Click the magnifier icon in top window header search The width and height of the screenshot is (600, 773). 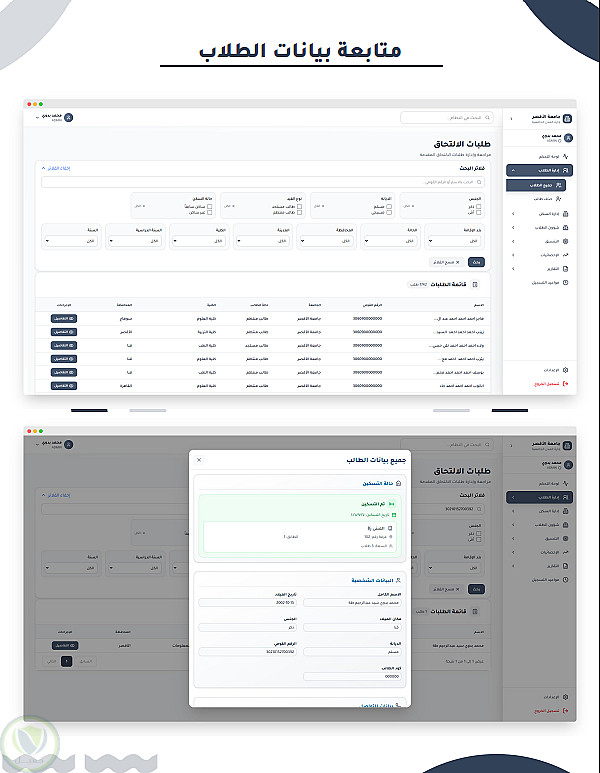click(488, 117)
